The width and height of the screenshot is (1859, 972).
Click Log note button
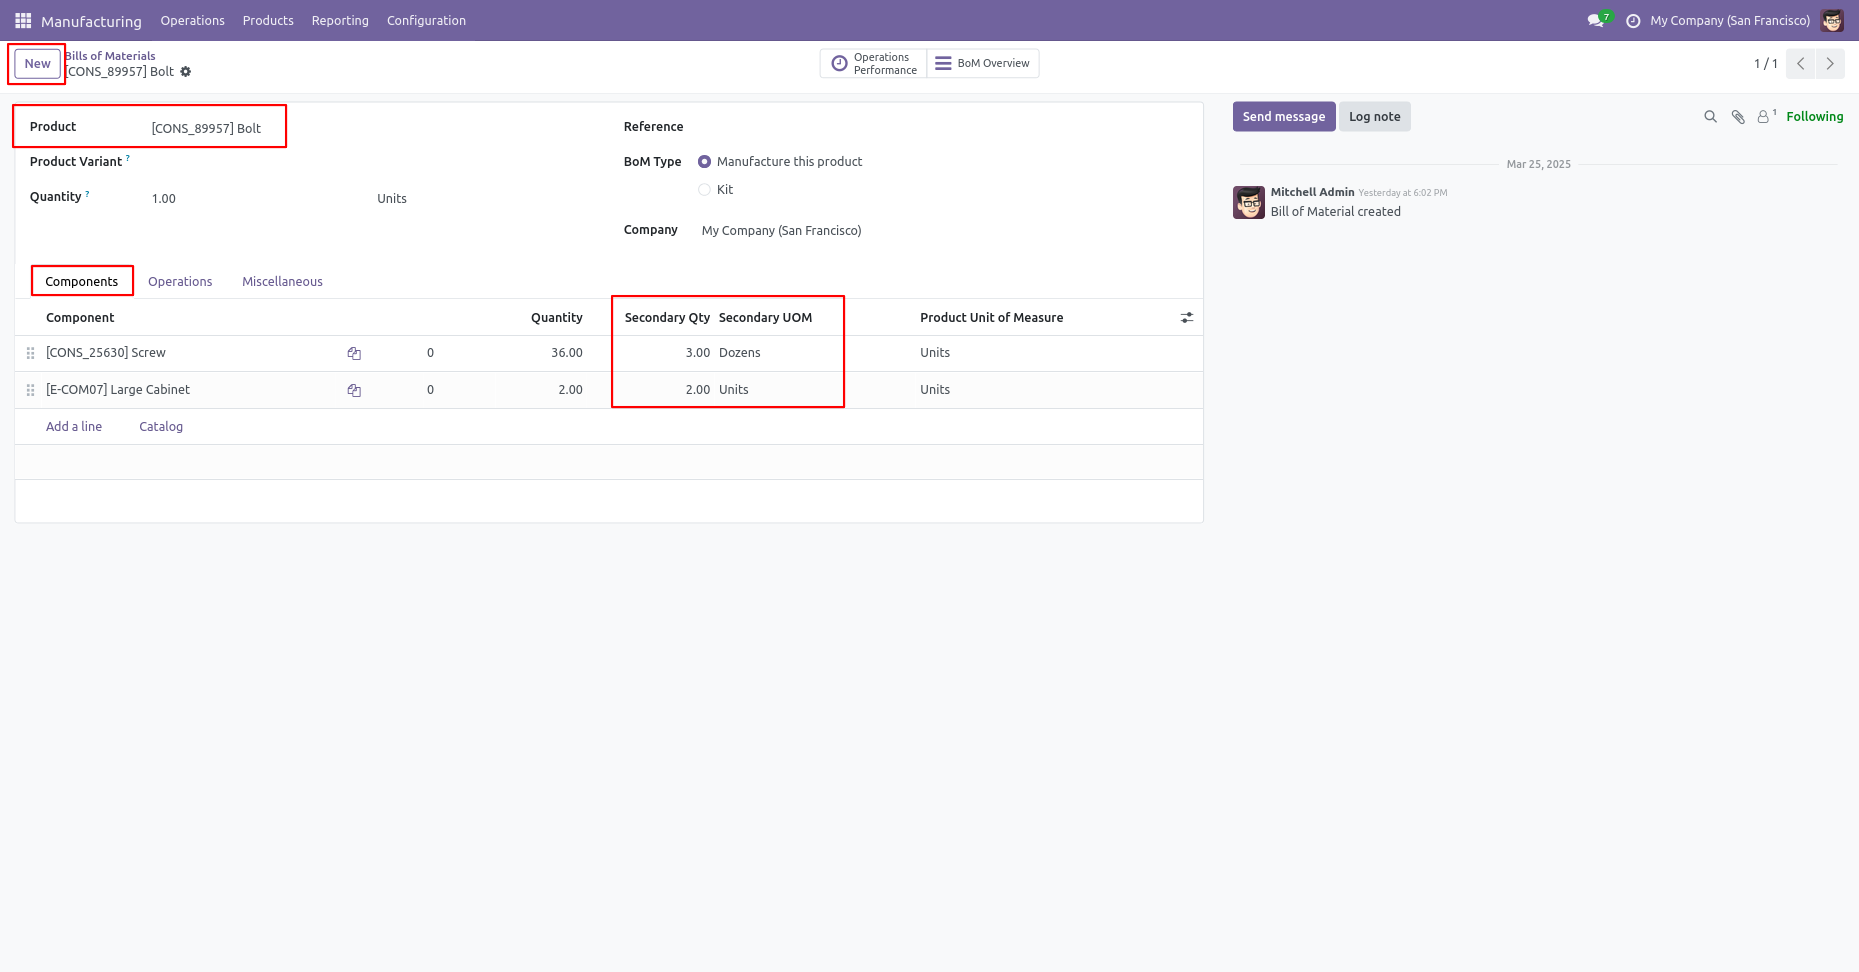1374,117
